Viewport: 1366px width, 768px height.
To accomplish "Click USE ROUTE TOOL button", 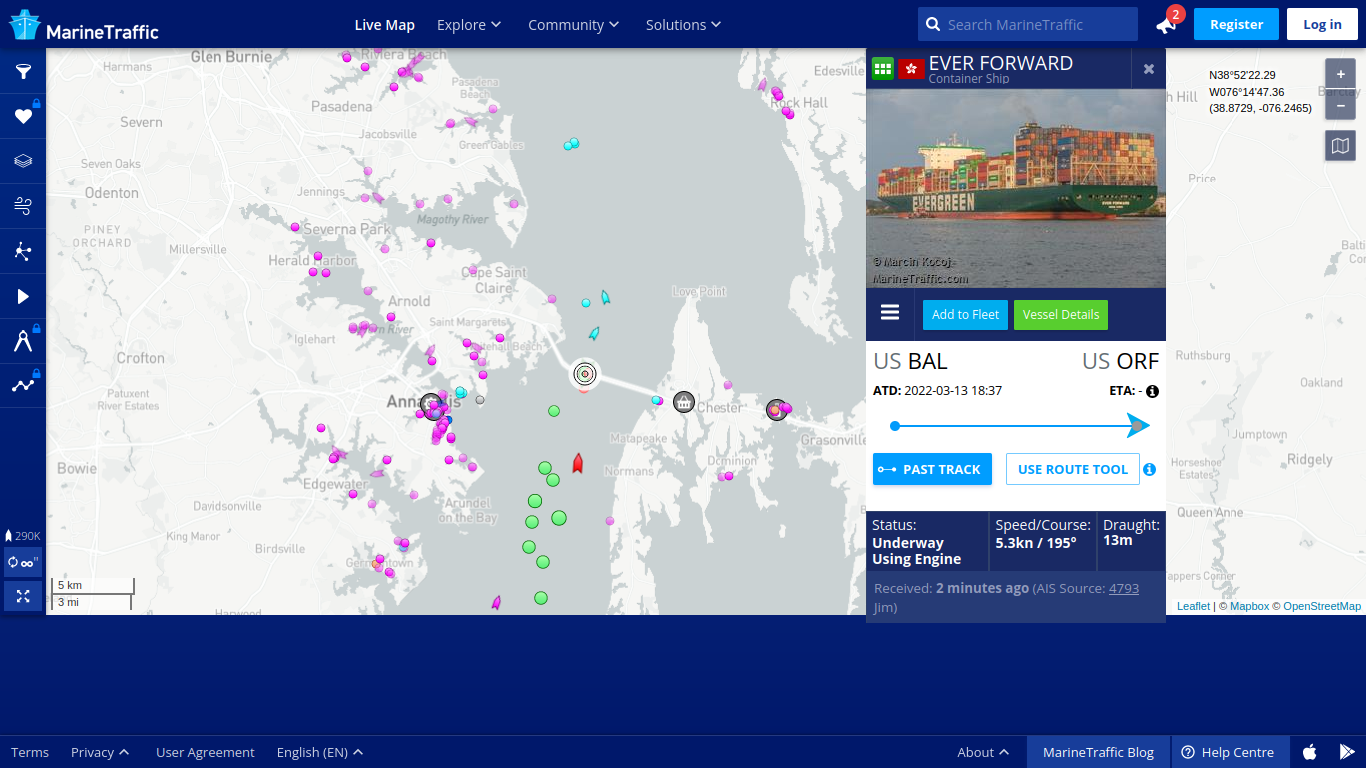I will click(x=1073, y=469).
